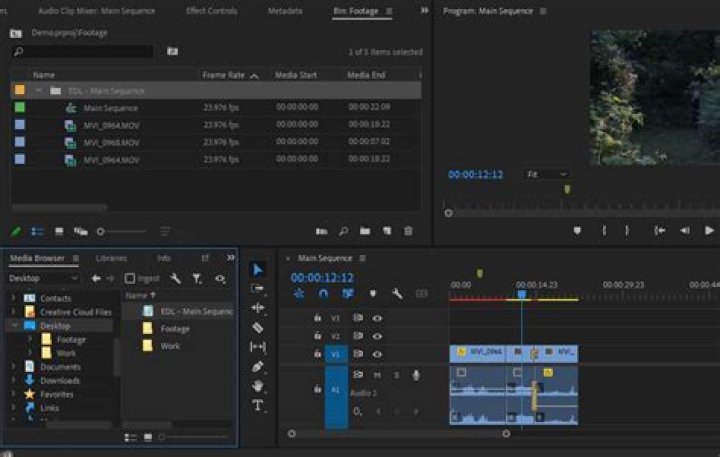The height and width of the screenshot is (457, 720).
Task: Hide output of the selected V1 track
Action: tap(377, 354)
